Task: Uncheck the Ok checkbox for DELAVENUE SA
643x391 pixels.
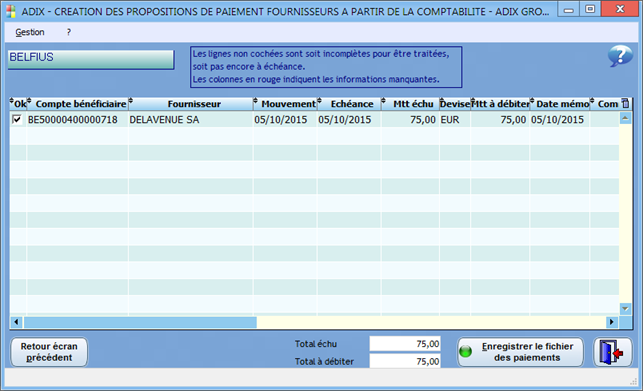Action: 17,119
